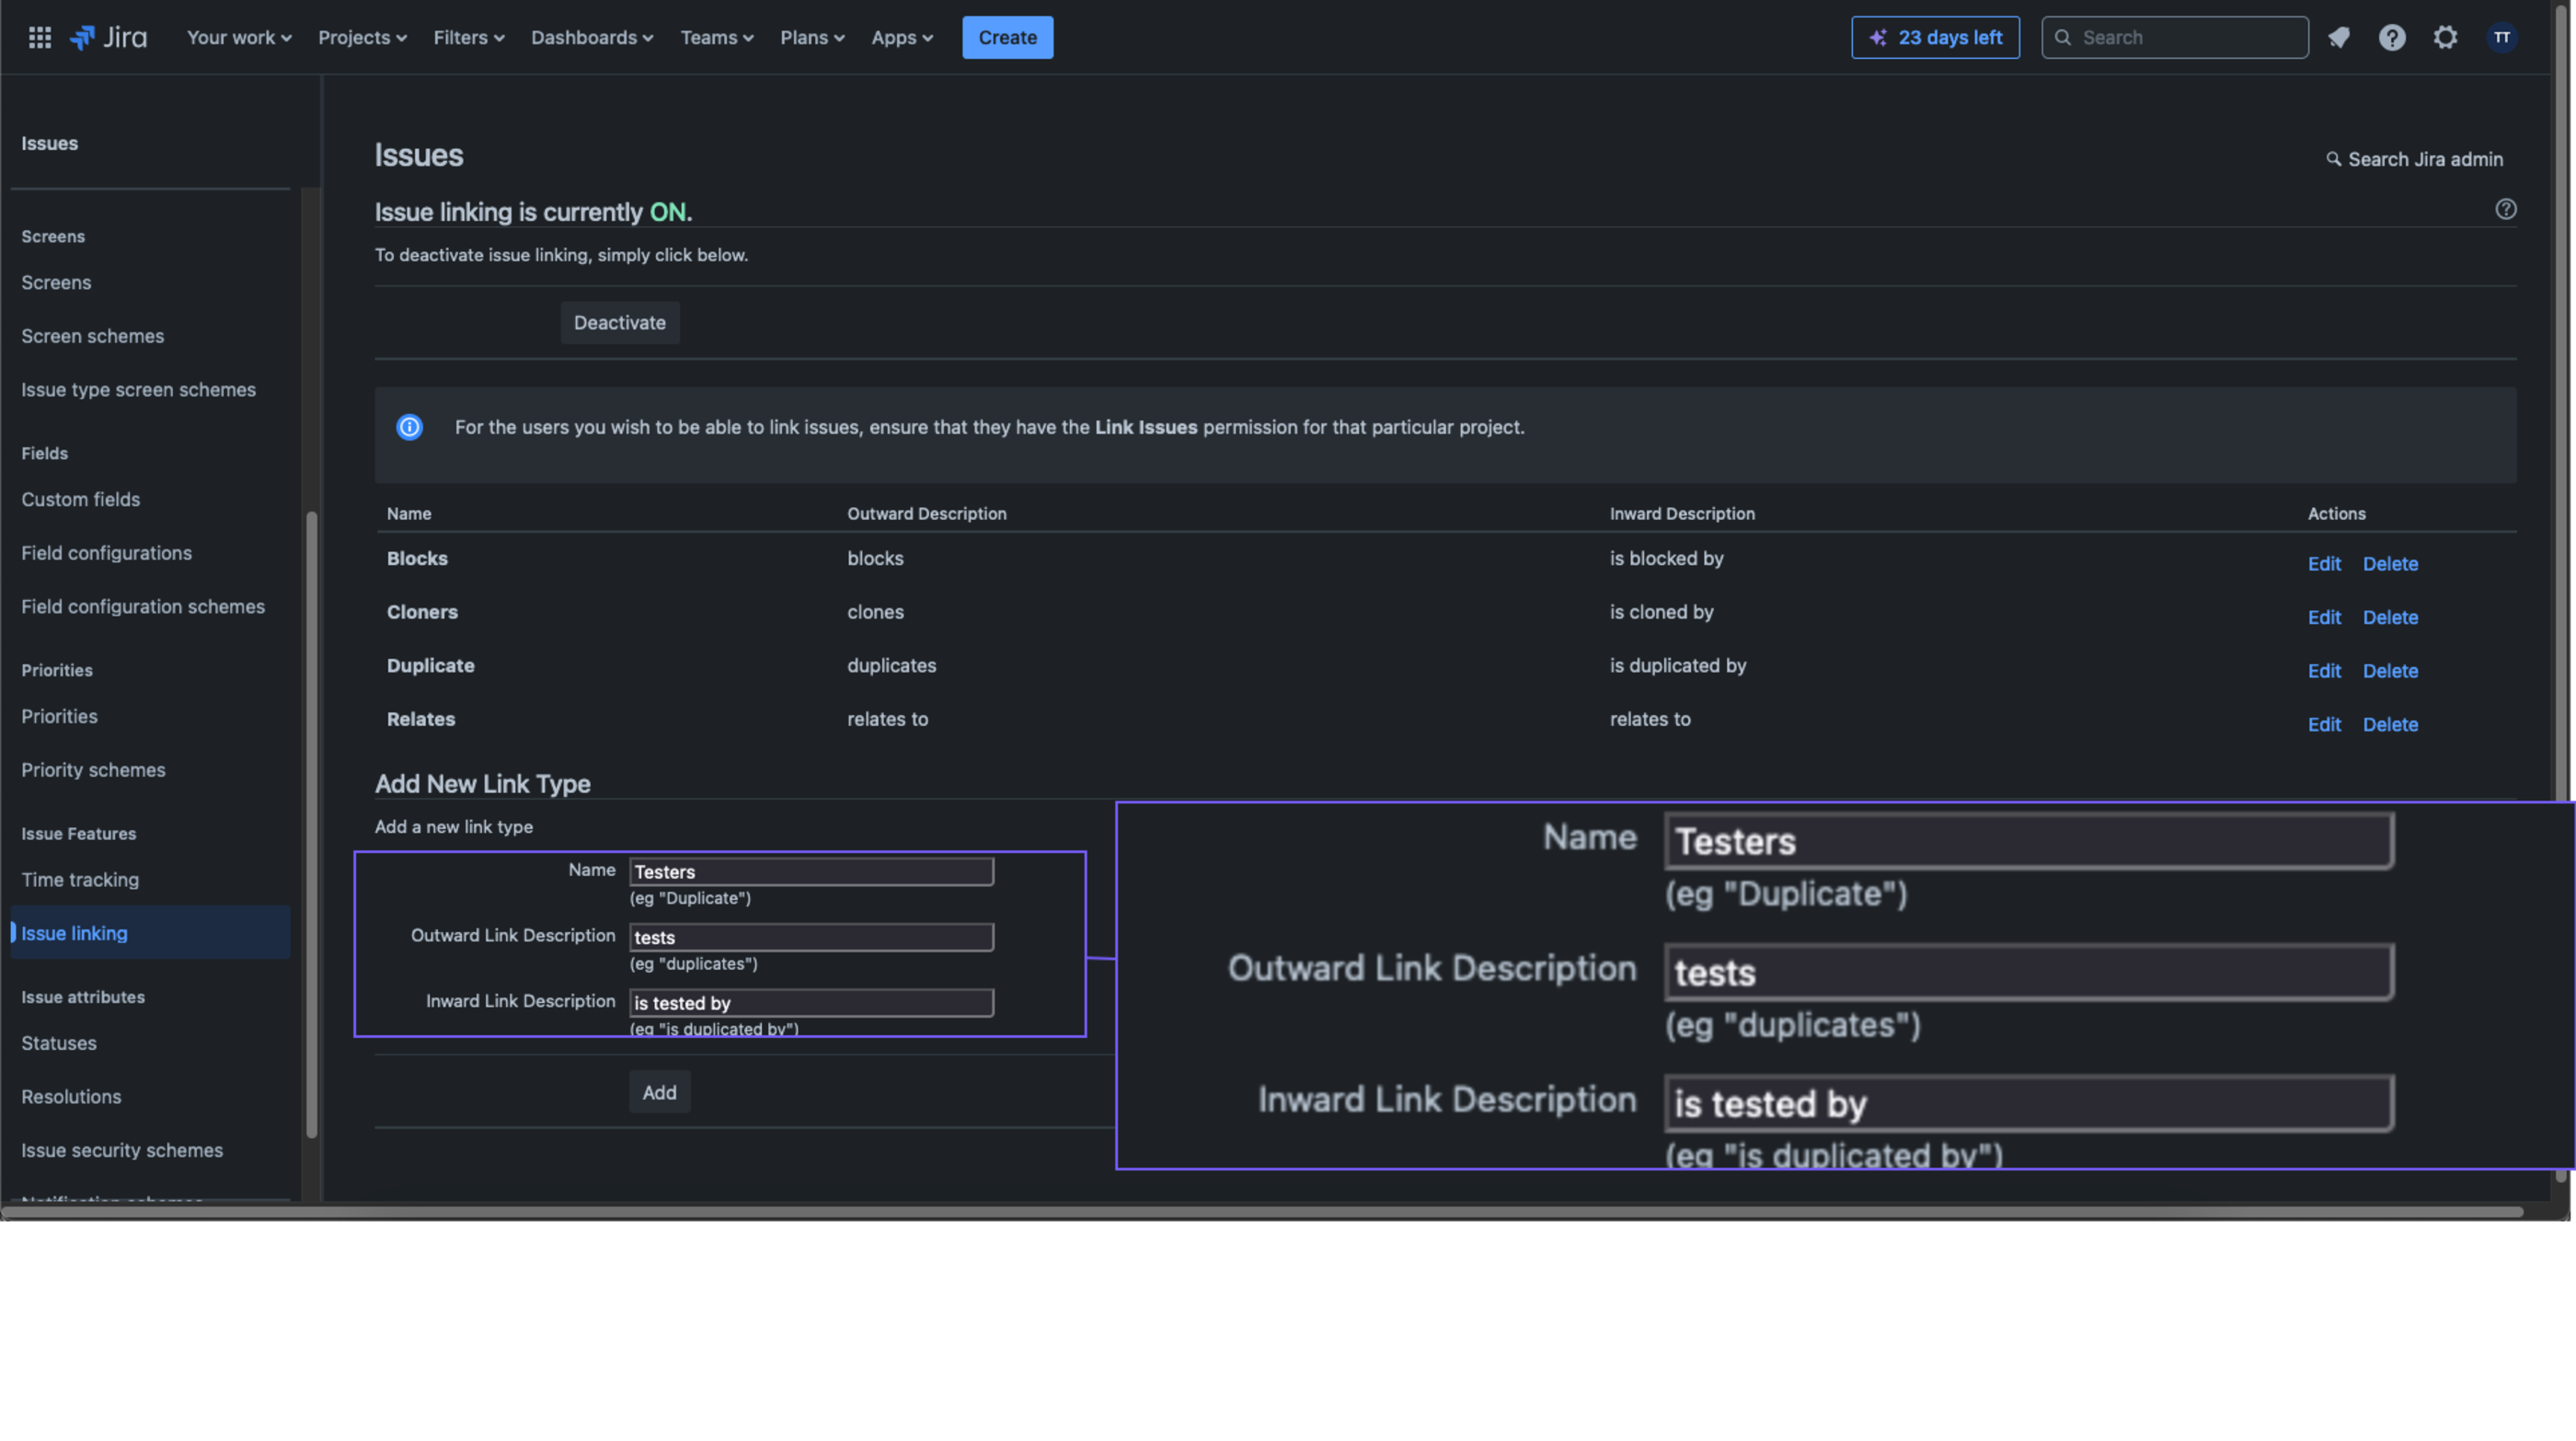Image resolution: width=2576 pixels, height=1441 pixels.
Task: Deactivate issue linking
Action: coord(619,322)
